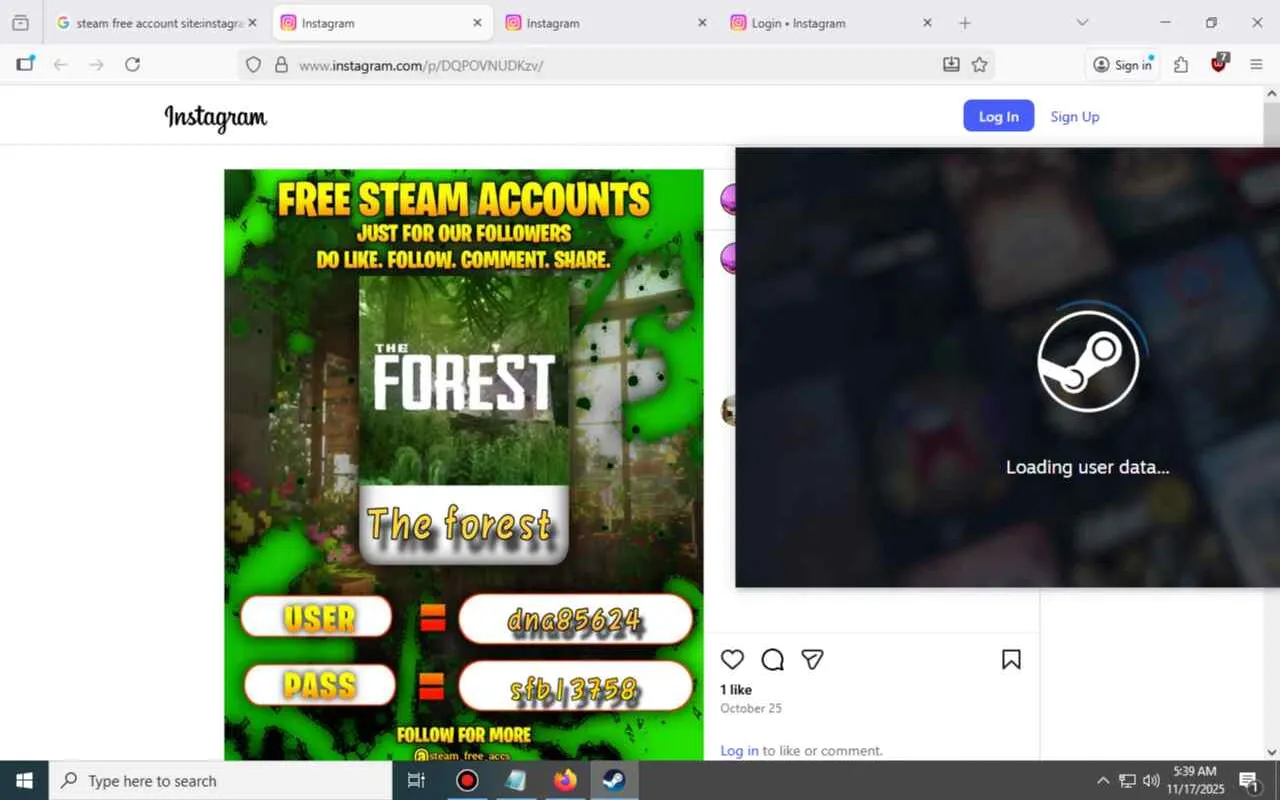Open the Firefox application menu
Image resolution: width=1280 pixels, height=800 pixels.
1256,65
